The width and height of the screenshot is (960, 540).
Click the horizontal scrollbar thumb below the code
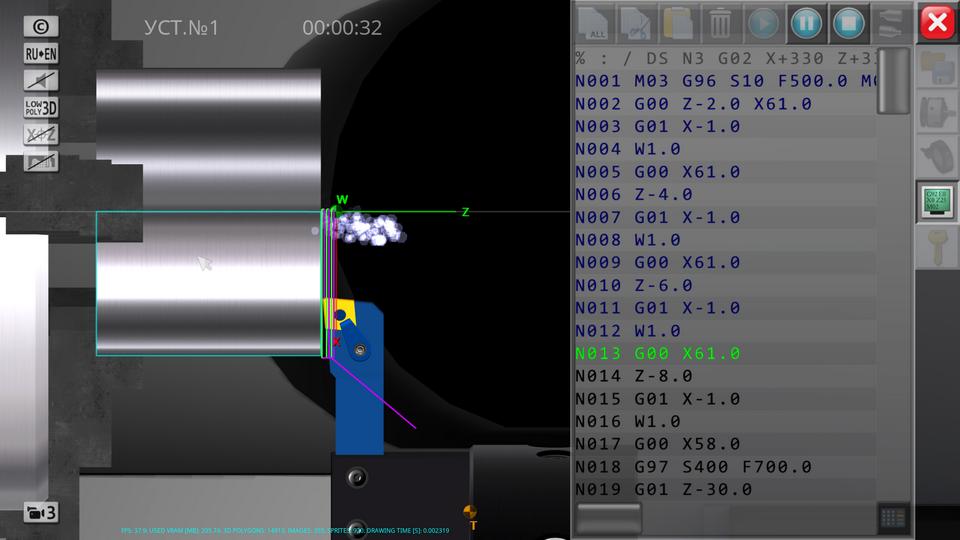coord(609,517)
